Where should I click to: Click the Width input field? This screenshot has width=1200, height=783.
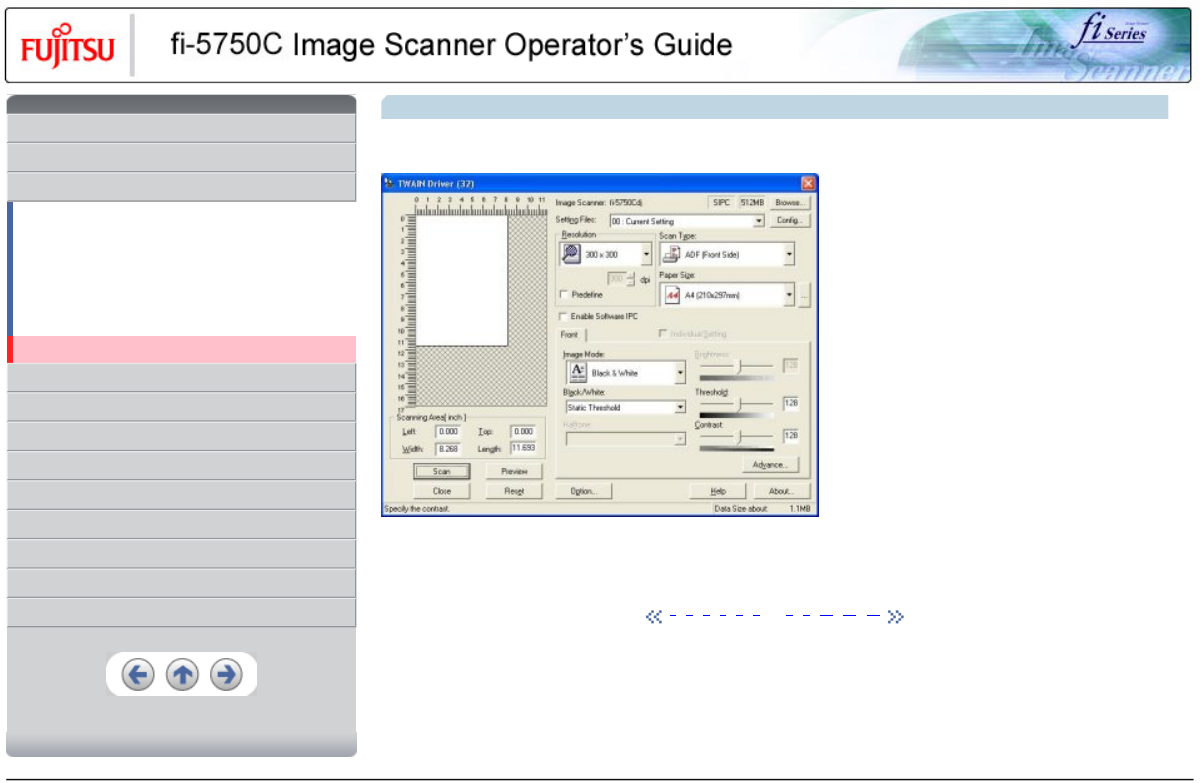click(447, 449)
